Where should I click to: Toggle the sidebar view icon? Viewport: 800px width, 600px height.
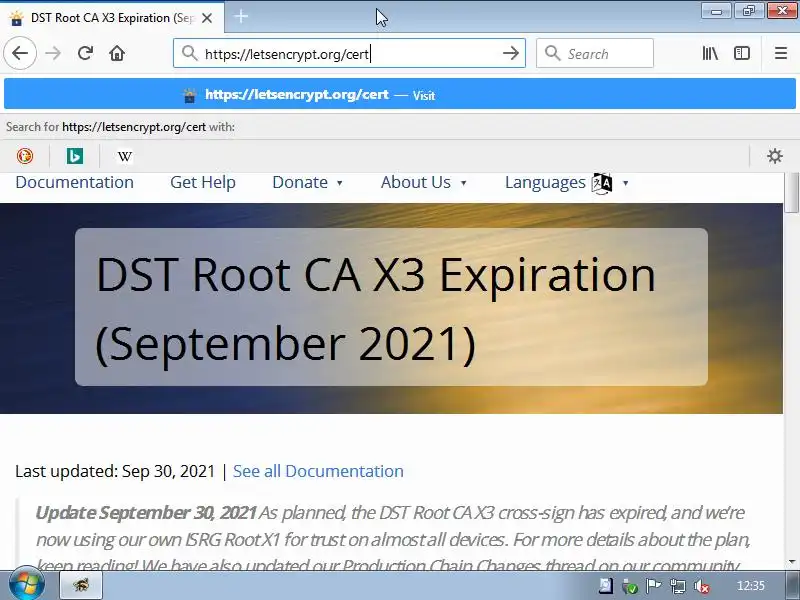(742, 53)
